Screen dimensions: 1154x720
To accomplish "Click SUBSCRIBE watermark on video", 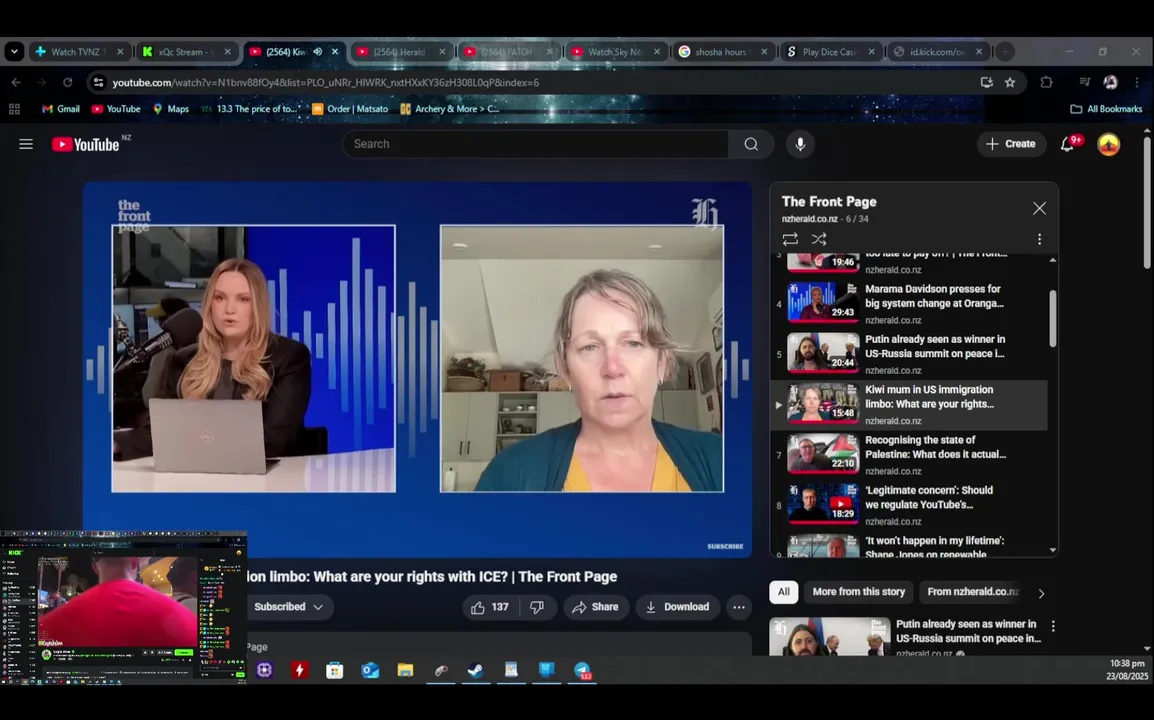I will tap(725, 546).
